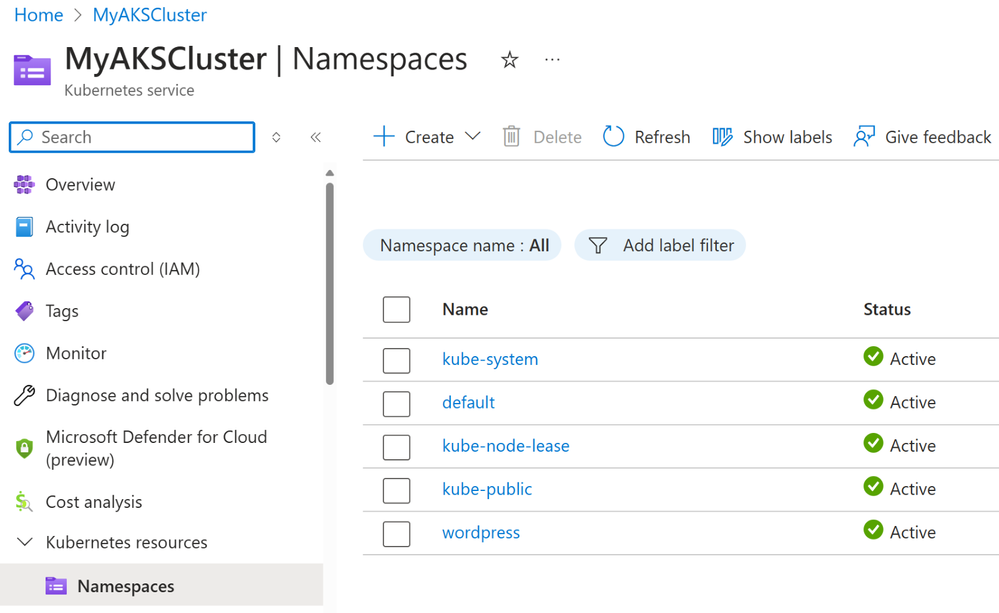Screen dimensions: 999x613
Task: Go to Access control (IAM)
Action: coord(123,269)
